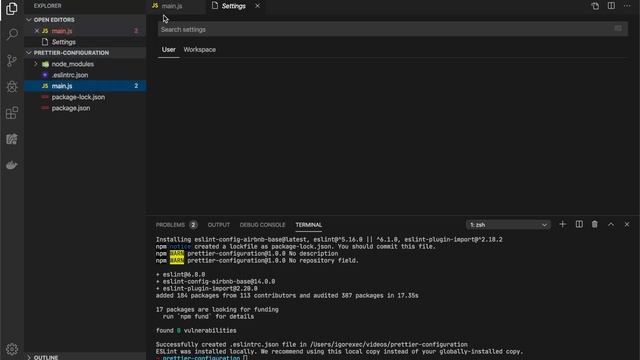Open Source Control view

point(12,60)
